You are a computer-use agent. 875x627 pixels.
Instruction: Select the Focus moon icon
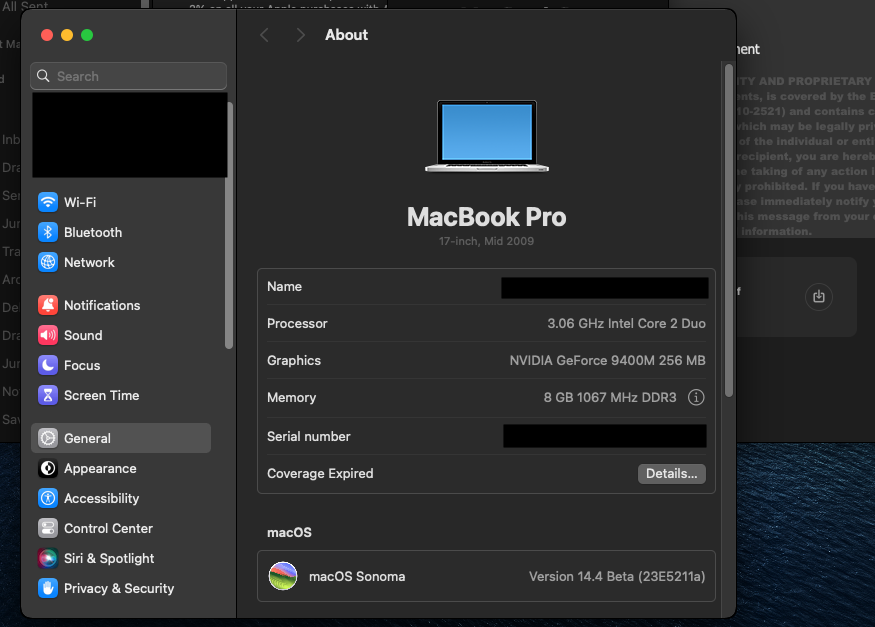click(48, 365)
